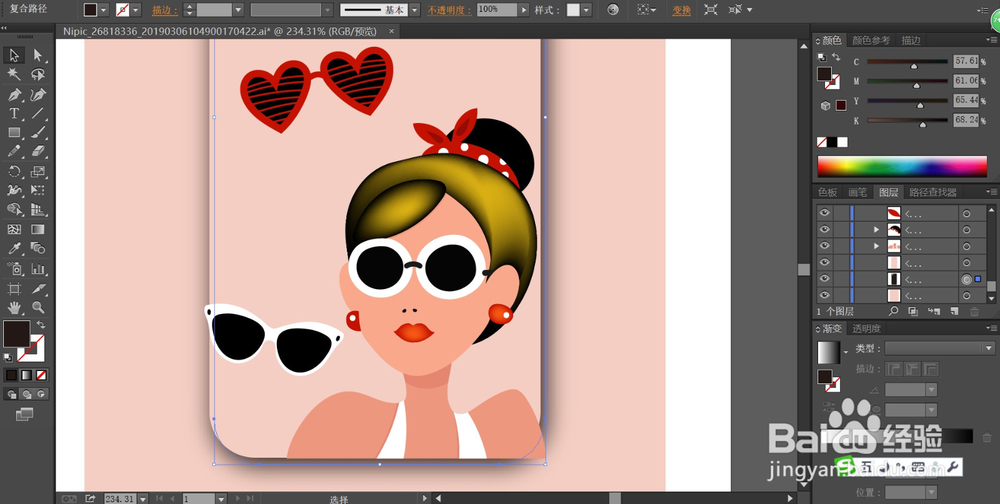Image resolution: width=1000 pixels, height=504 pixels.
Task: Switch to the 描边 panel tab
Action: tap(910, 40)
